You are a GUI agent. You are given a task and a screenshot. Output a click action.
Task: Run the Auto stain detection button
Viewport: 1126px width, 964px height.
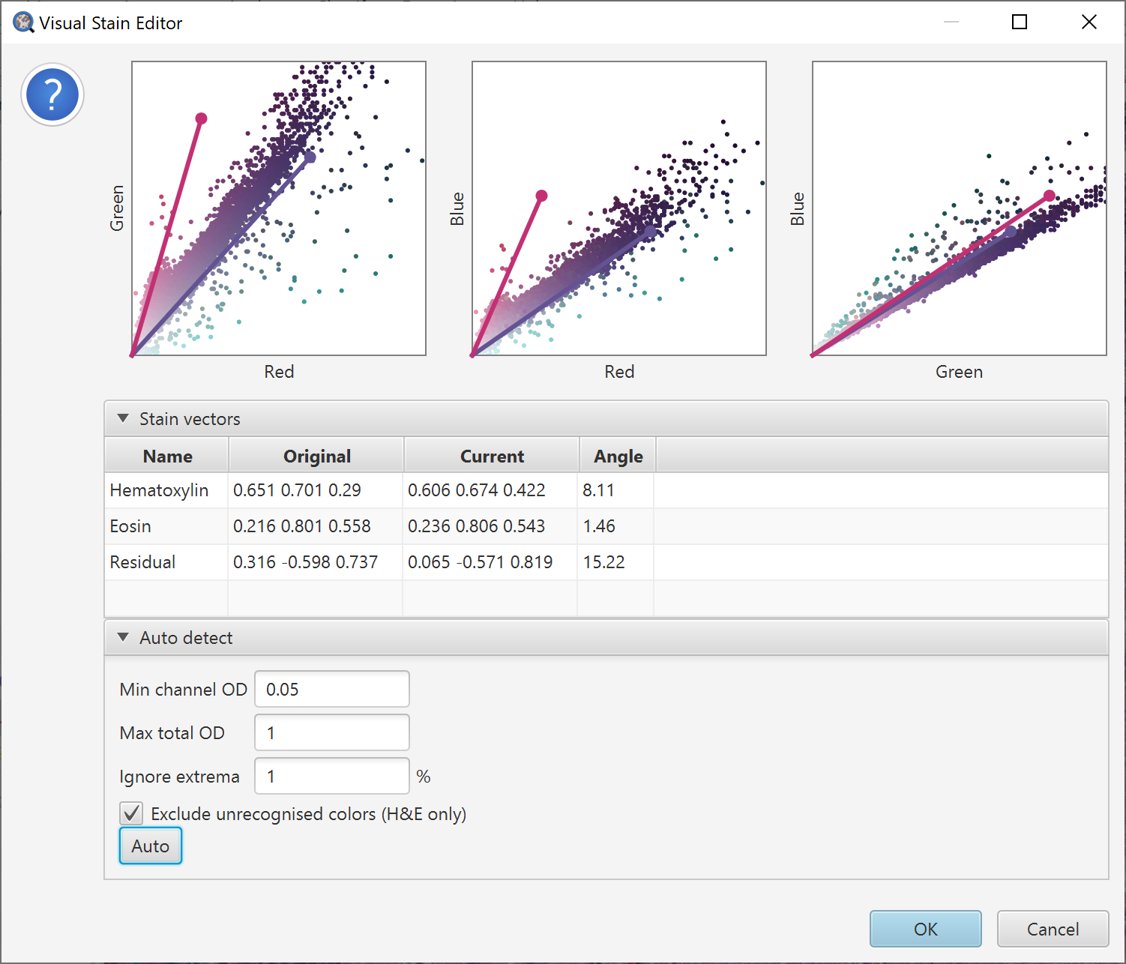[150, 845]
